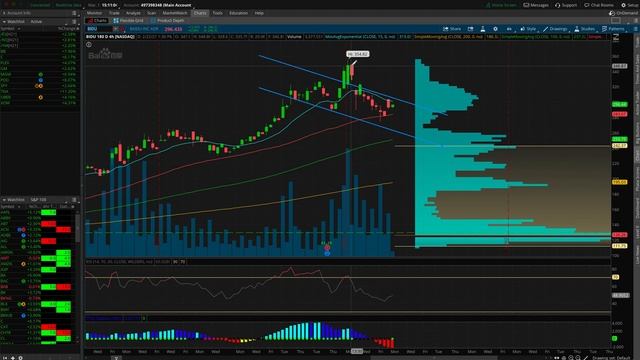640x360 pixels.
Task: Open the Account Info gadget menu icon
Action: pos(74,13)
